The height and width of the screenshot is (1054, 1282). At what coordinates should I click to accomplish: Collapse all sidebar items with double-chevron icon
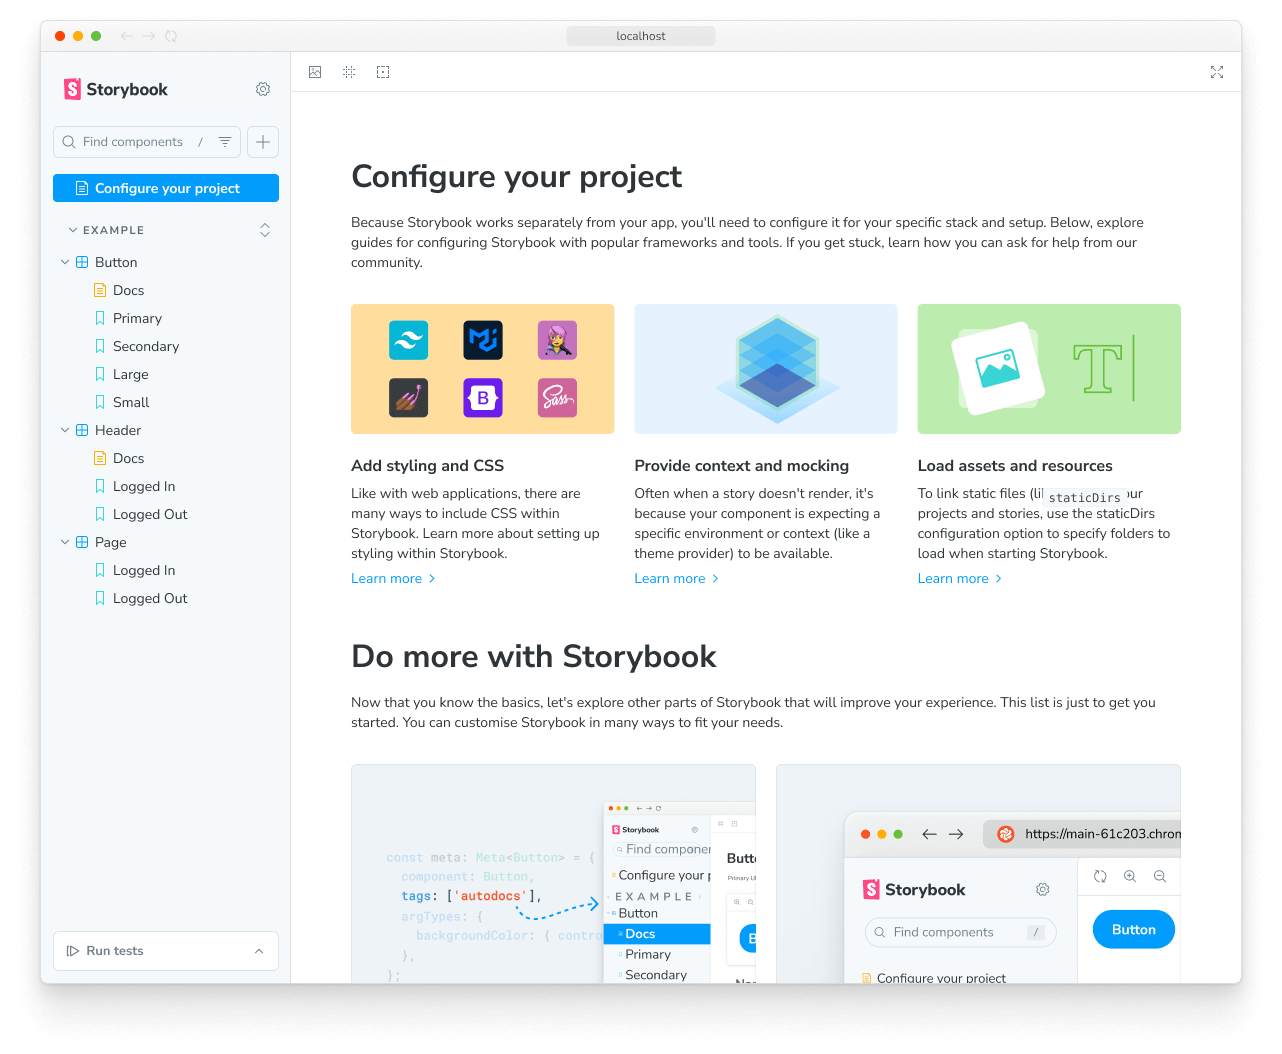pos(265,230)
